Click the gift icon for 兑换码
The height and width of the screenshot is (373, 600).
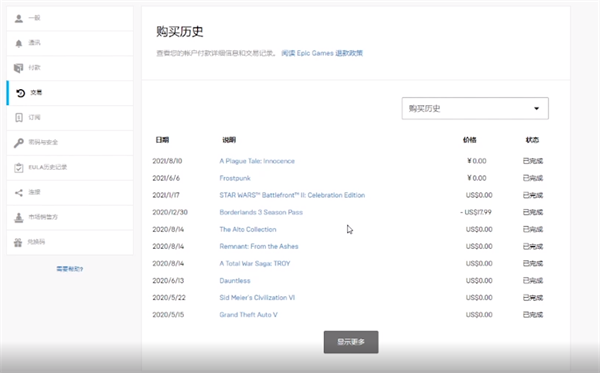(x=18, y=242)
